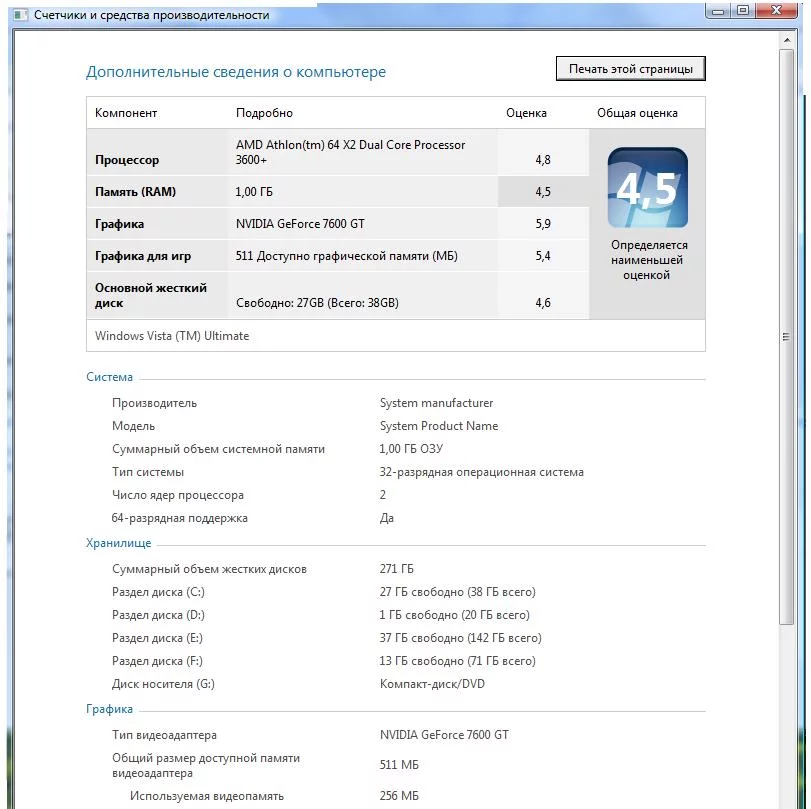Click the lower 'Графика' section heading
The height and width of the screenshot is (809, 811).
click(109, 709)
